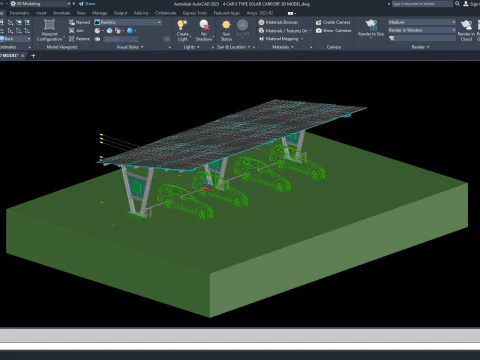Click Create Camera

[x=333, y=22]
